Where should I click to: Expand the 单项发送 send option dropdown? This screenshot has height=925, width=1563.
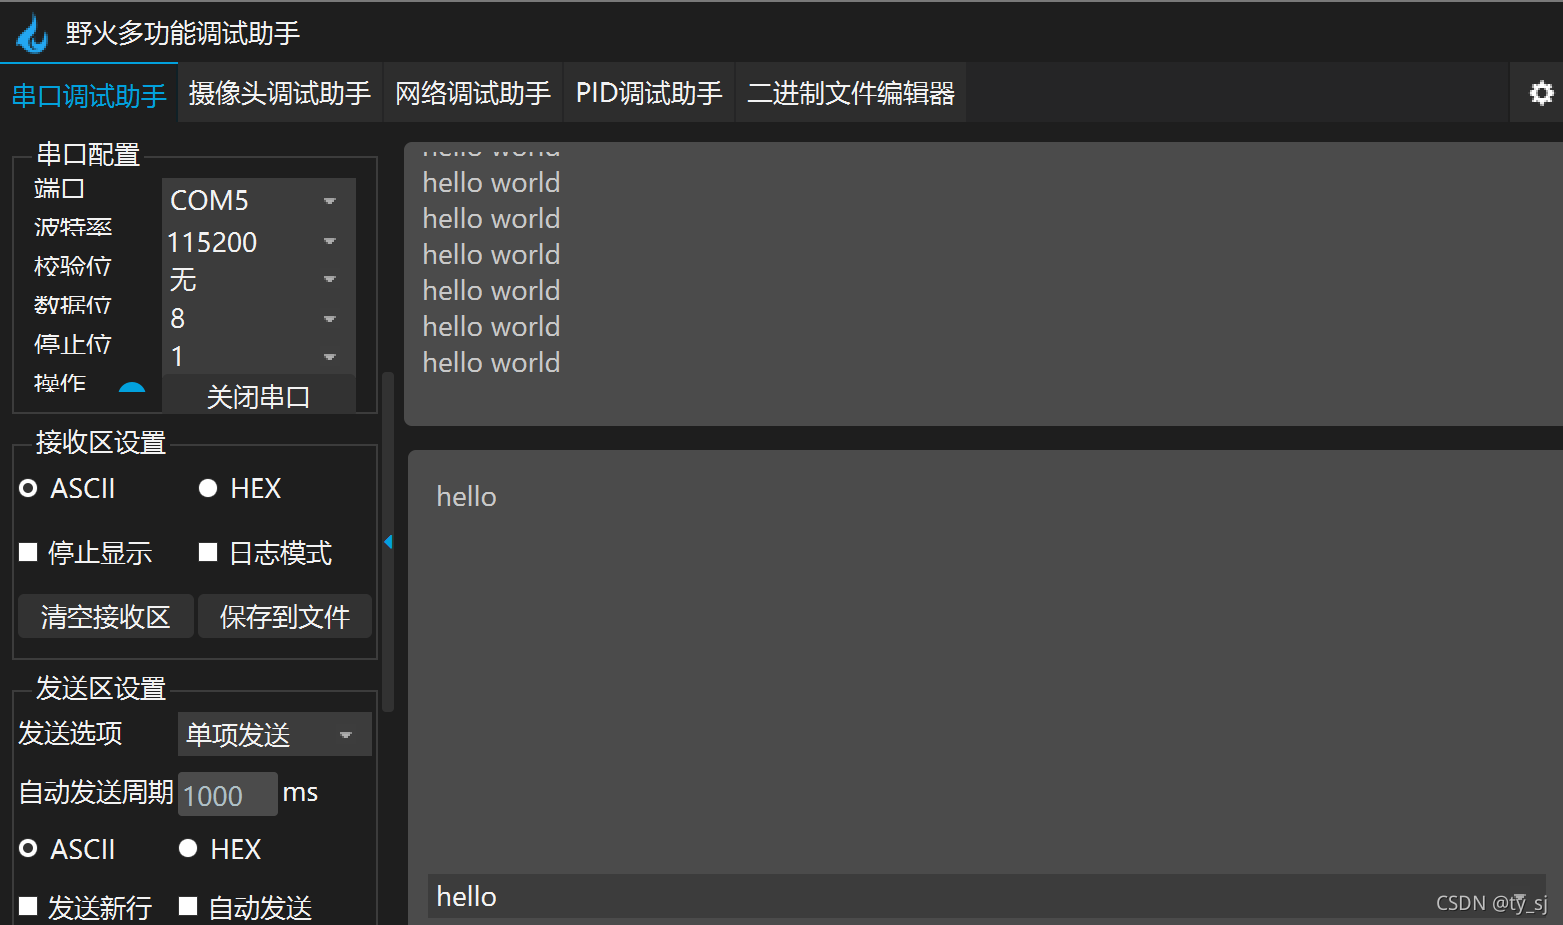[x=275, y=735]
